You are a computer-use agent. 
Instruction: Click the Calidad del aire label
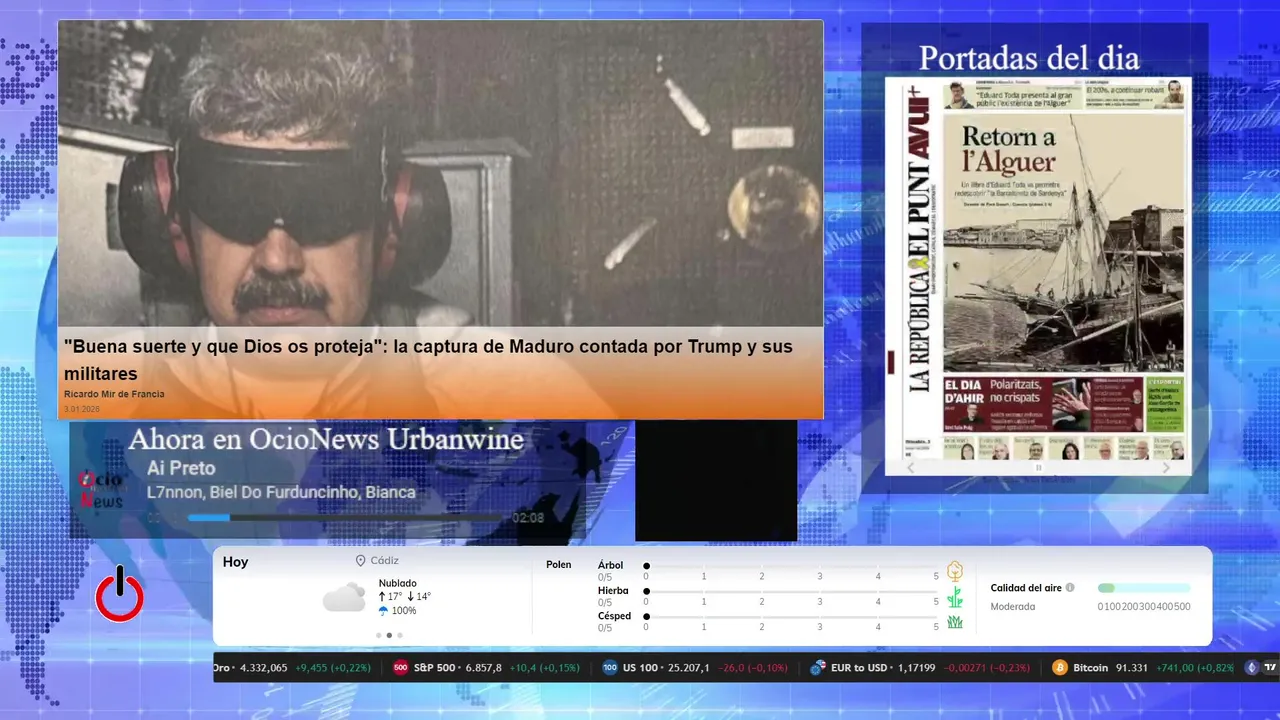click(1026, 588)
